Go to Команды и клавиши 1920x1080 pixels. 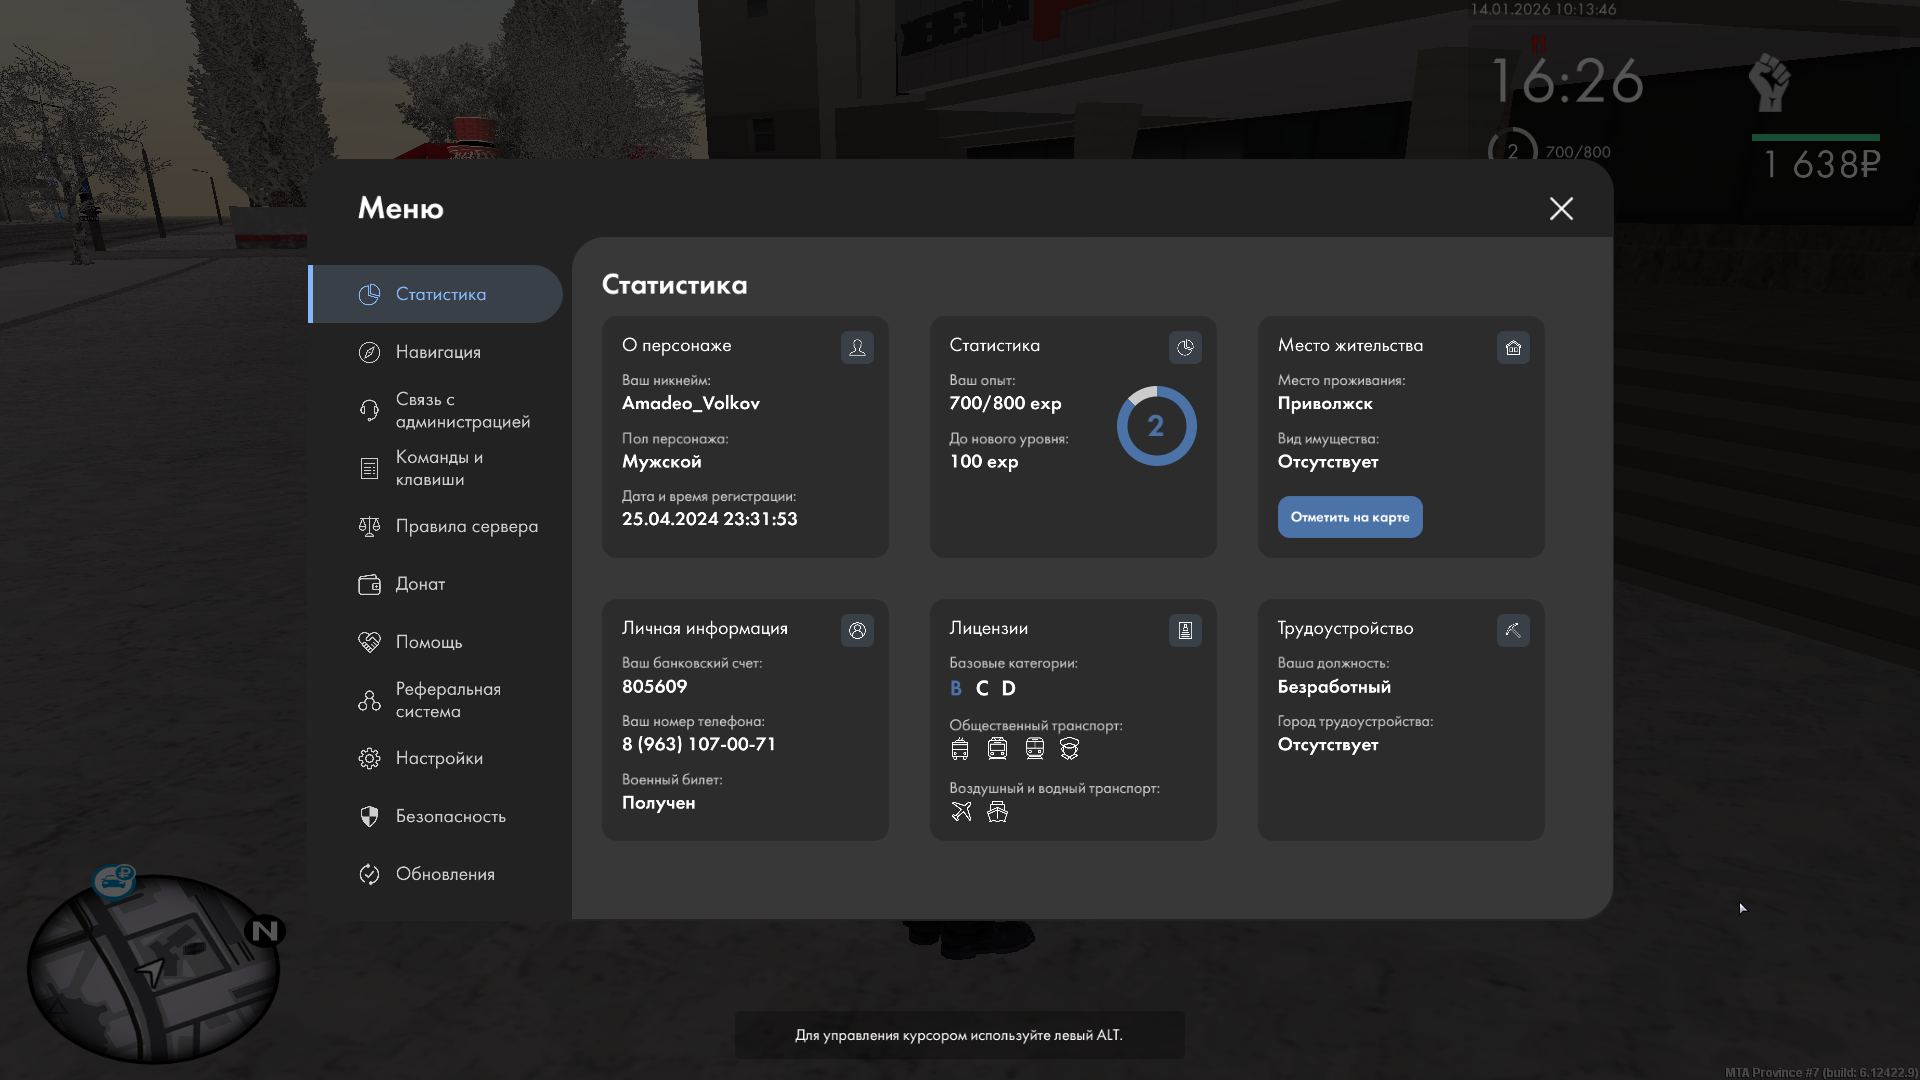[438, 468]
